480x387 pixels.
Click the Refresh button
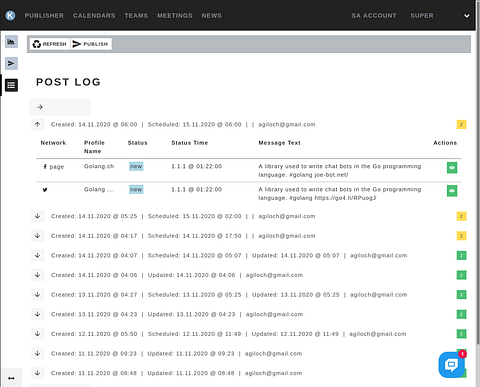pos(50,44)
